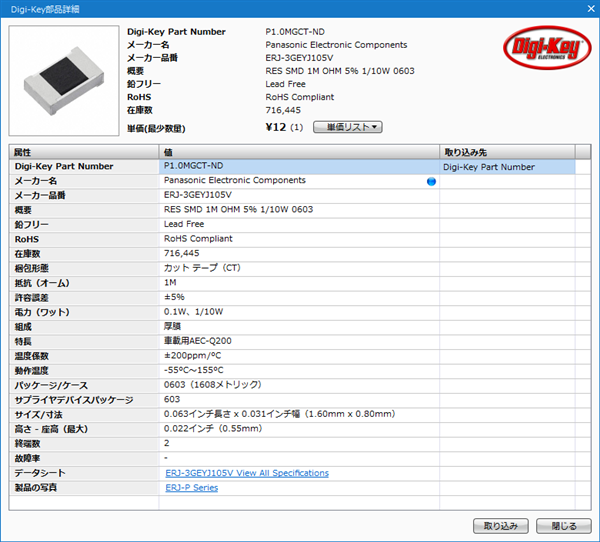Click the 閉じる button
The width and height of the screenshot is (600, 542).
[564, 526]
